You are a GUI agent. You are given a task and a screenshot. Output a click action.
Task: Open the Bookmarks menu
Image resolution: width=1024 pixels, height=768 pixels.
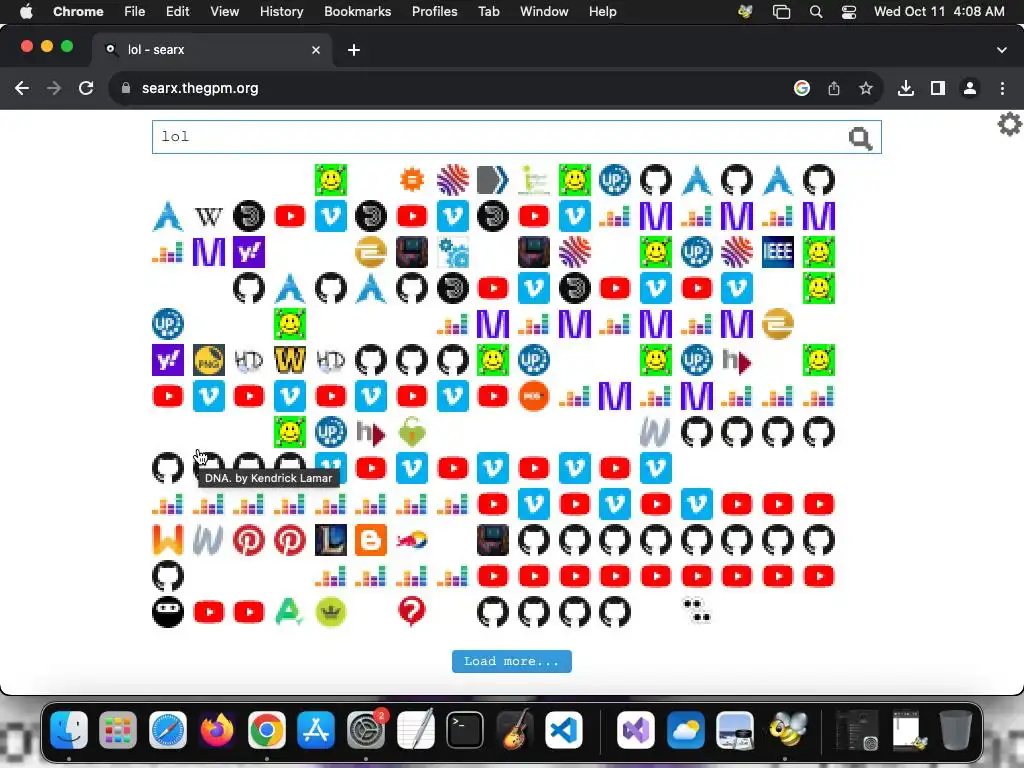click(x=358, y=11)
